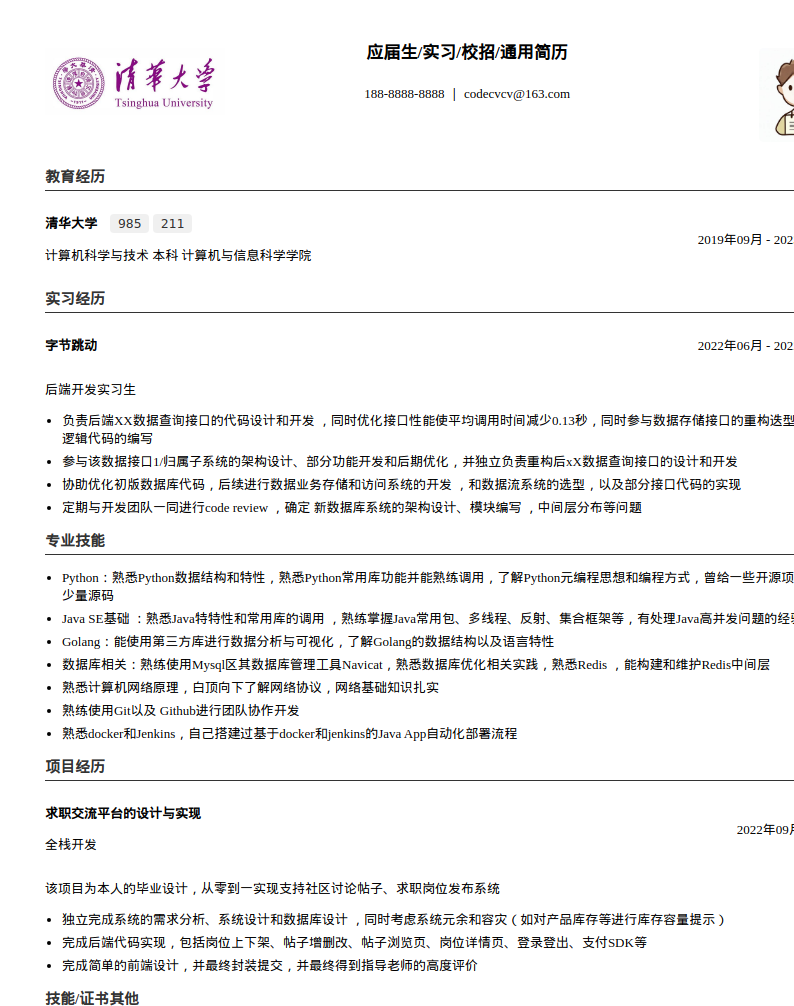Screen dimensions: 794x1006
Task: Click the school name 清华大学
Action: tap(71, 223)
